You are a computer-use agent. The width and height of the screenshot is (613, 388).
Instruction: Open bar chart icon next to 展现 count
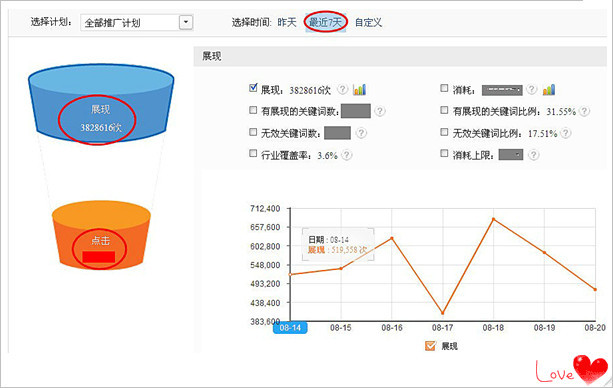tap(359, 90)
